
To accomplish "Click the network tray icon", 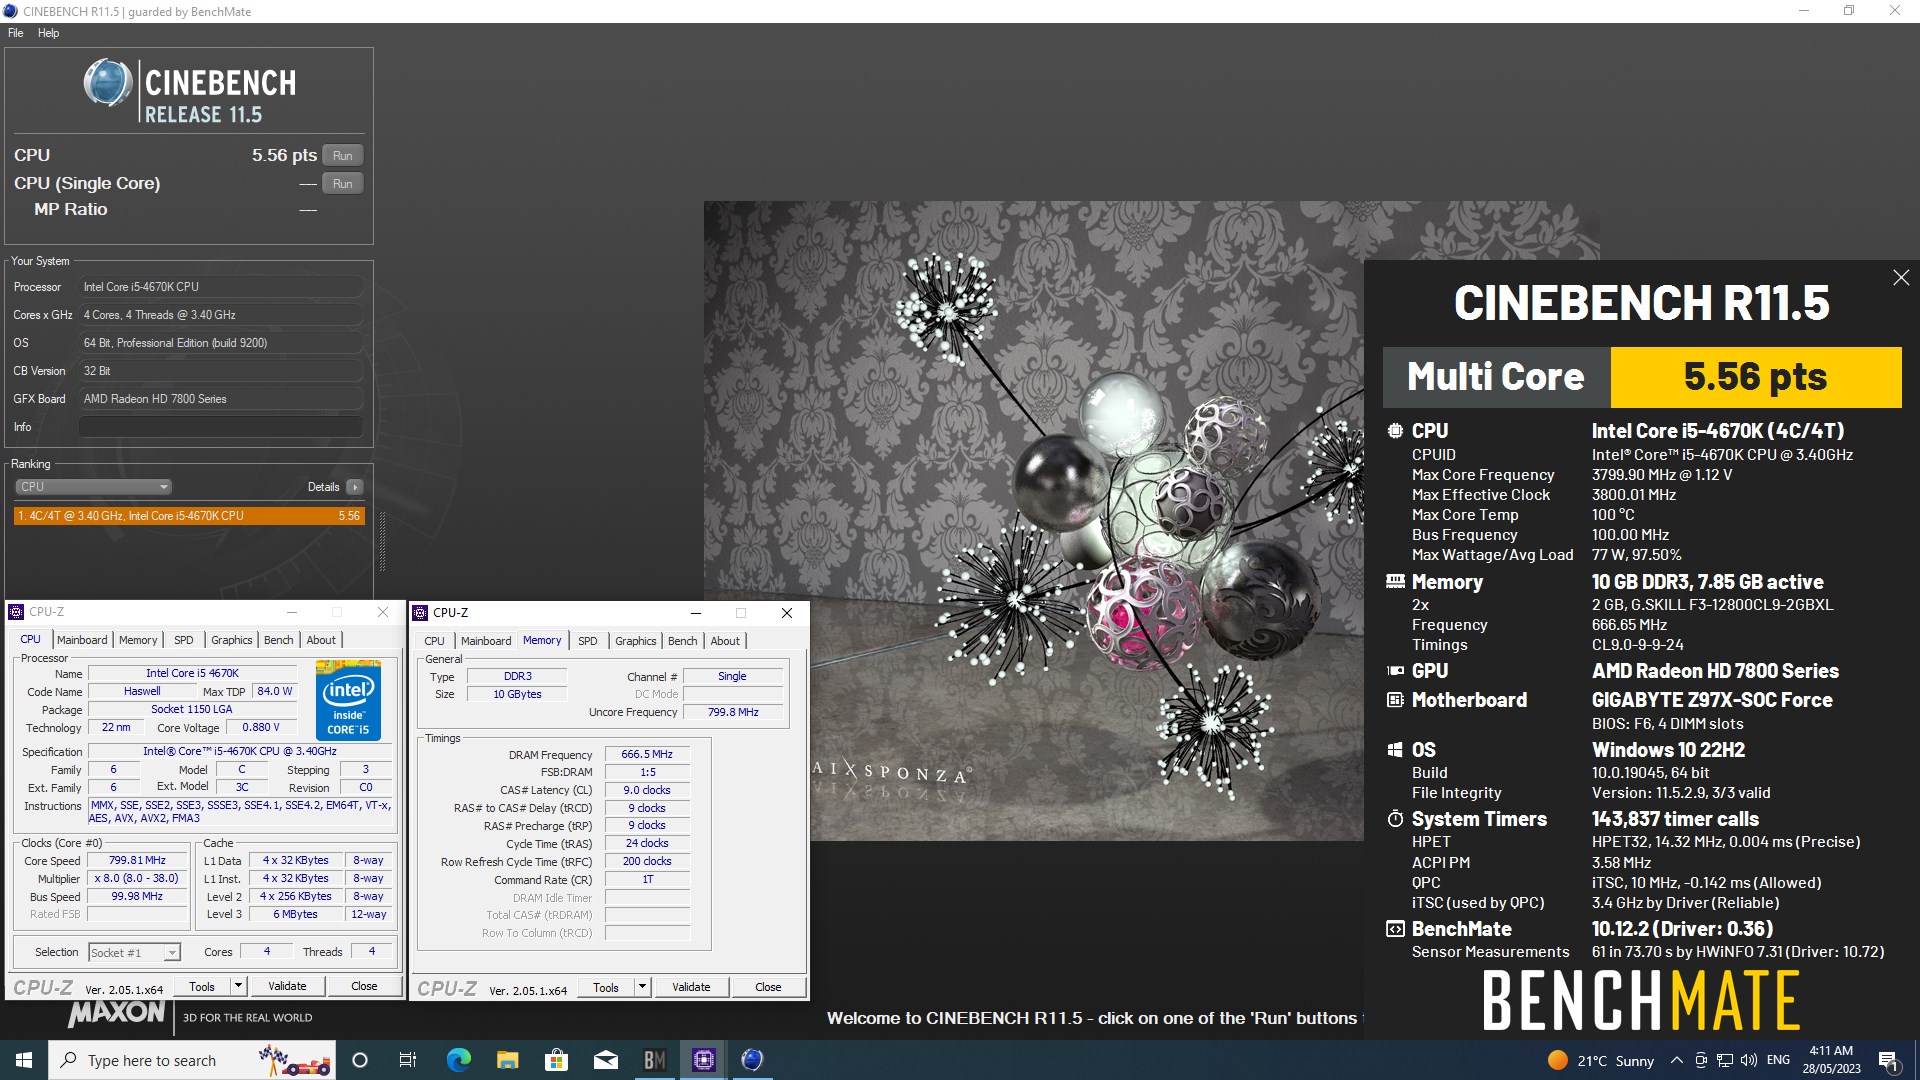I will click(1725, 1060).
